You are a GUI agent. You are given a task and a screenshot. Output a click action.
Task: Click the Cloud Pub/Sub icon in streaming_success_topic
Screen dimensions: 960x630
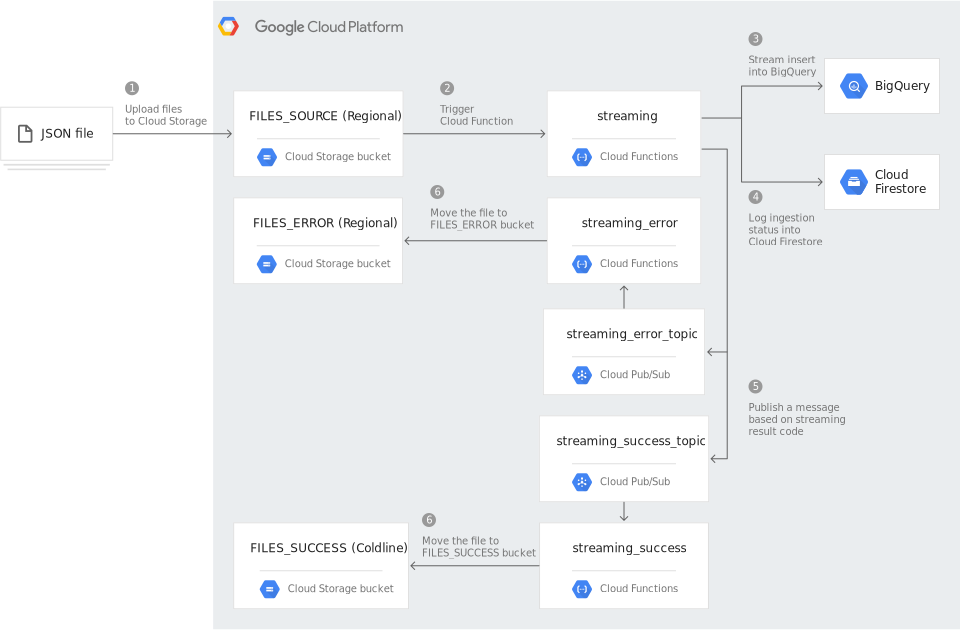582,481
